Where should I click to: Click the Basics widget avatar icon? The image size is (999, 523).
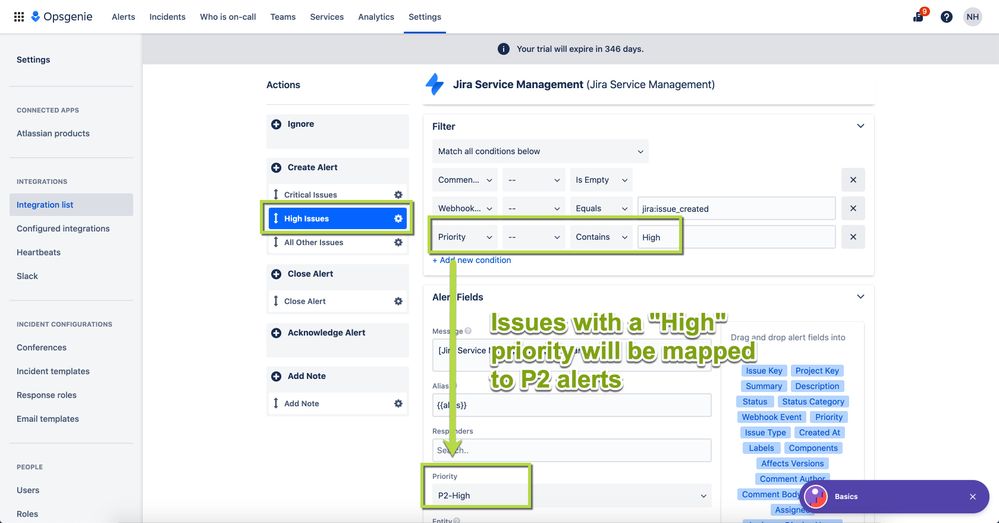[x=816, y=496]
